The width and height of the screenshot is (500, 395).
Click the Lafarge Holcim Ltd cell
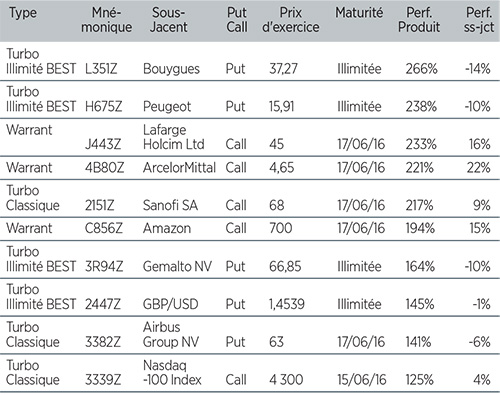174,137
